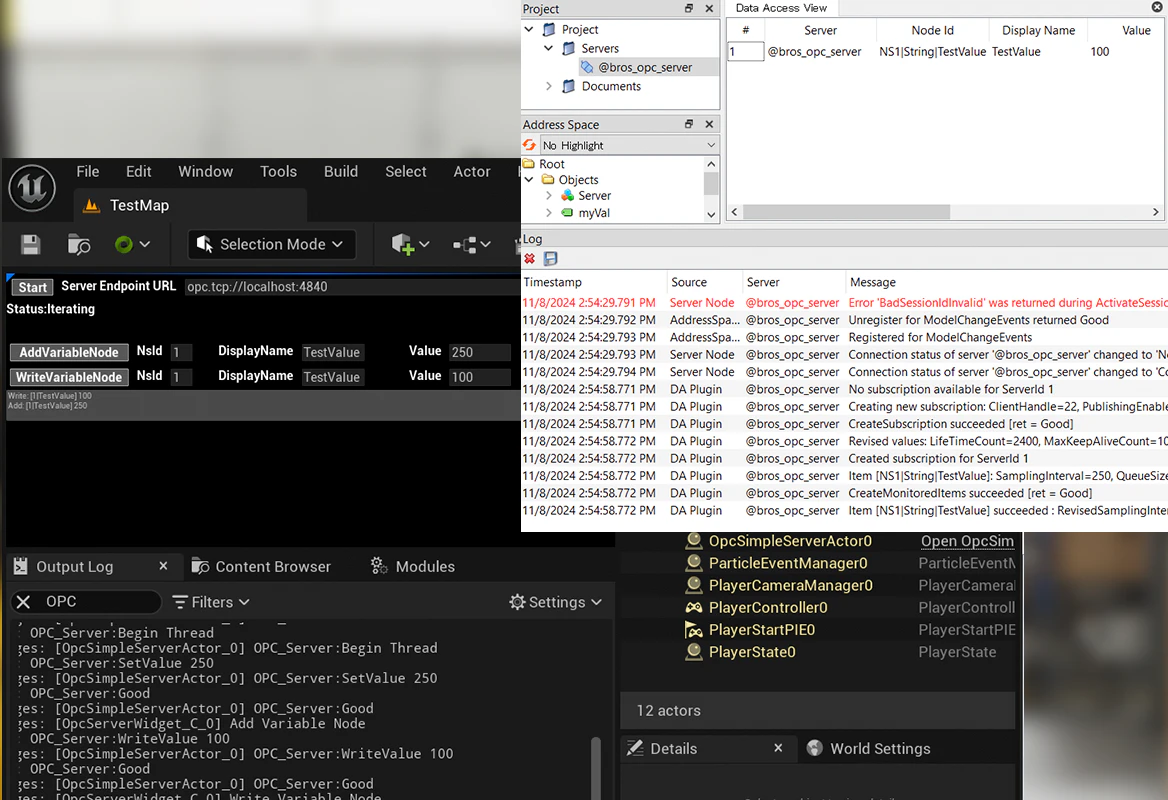
Task: Click the Server Endpoint URL input field
Action: [x=350, y=287]
